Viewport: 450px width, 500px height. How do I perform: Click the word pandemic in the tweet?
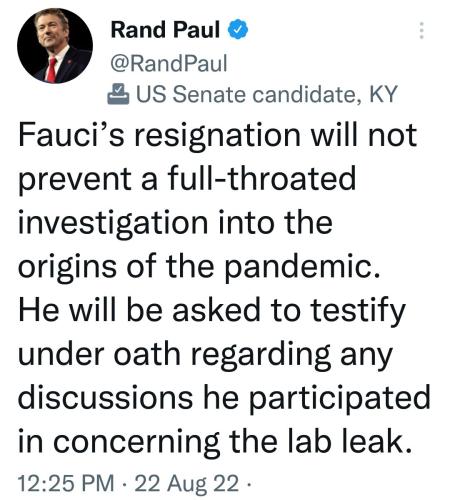coord(297,267)
